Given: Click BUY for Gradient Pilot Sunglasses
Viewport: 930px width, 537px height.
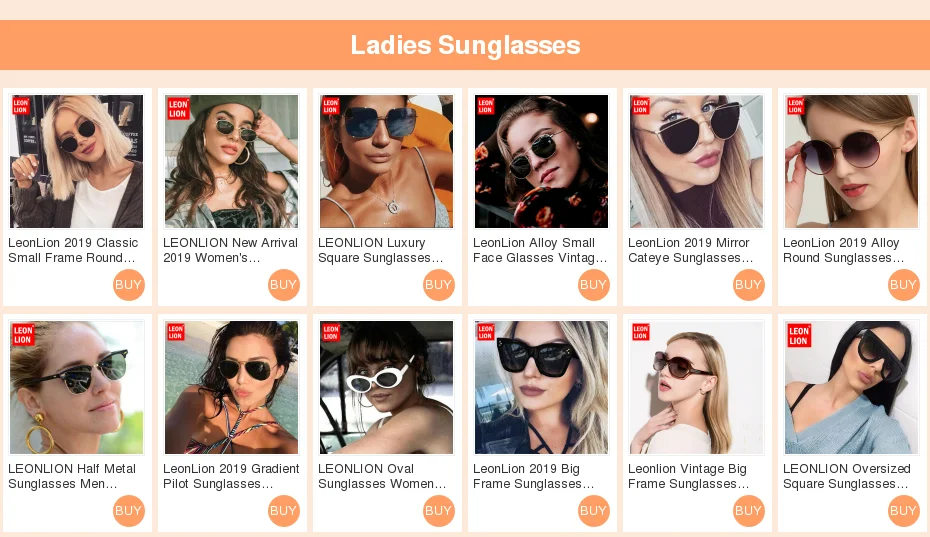Looking at the screenshot, I should click(284, 511).
